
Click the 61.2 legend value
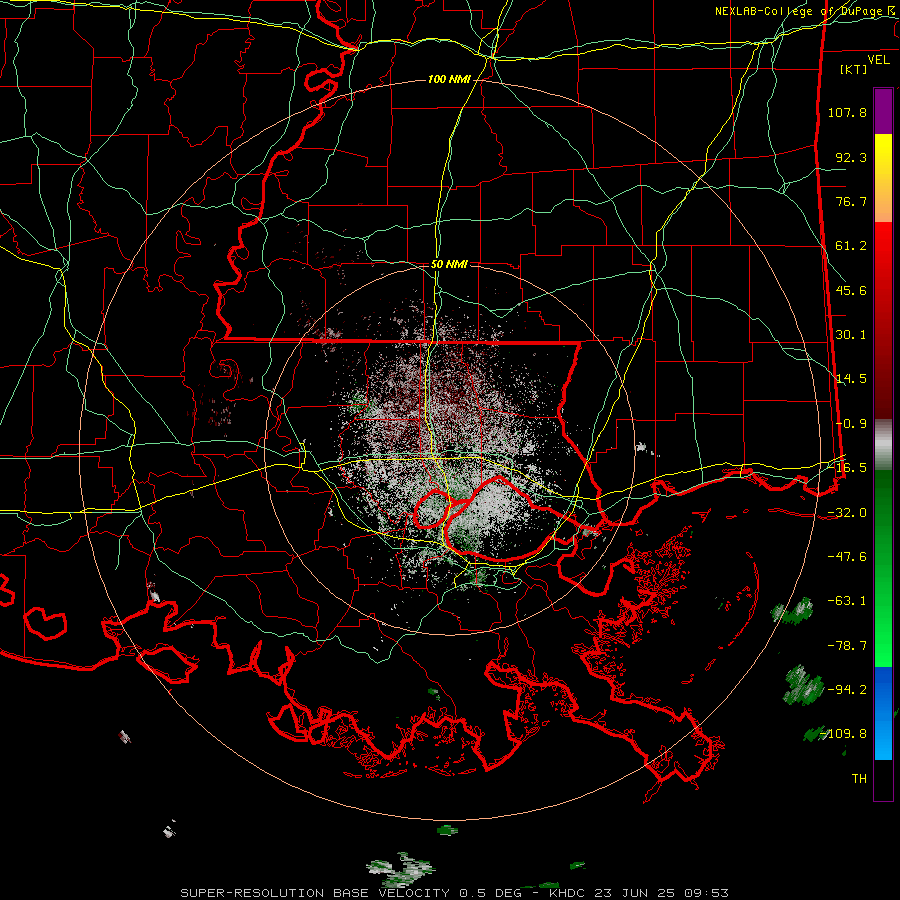851,246
